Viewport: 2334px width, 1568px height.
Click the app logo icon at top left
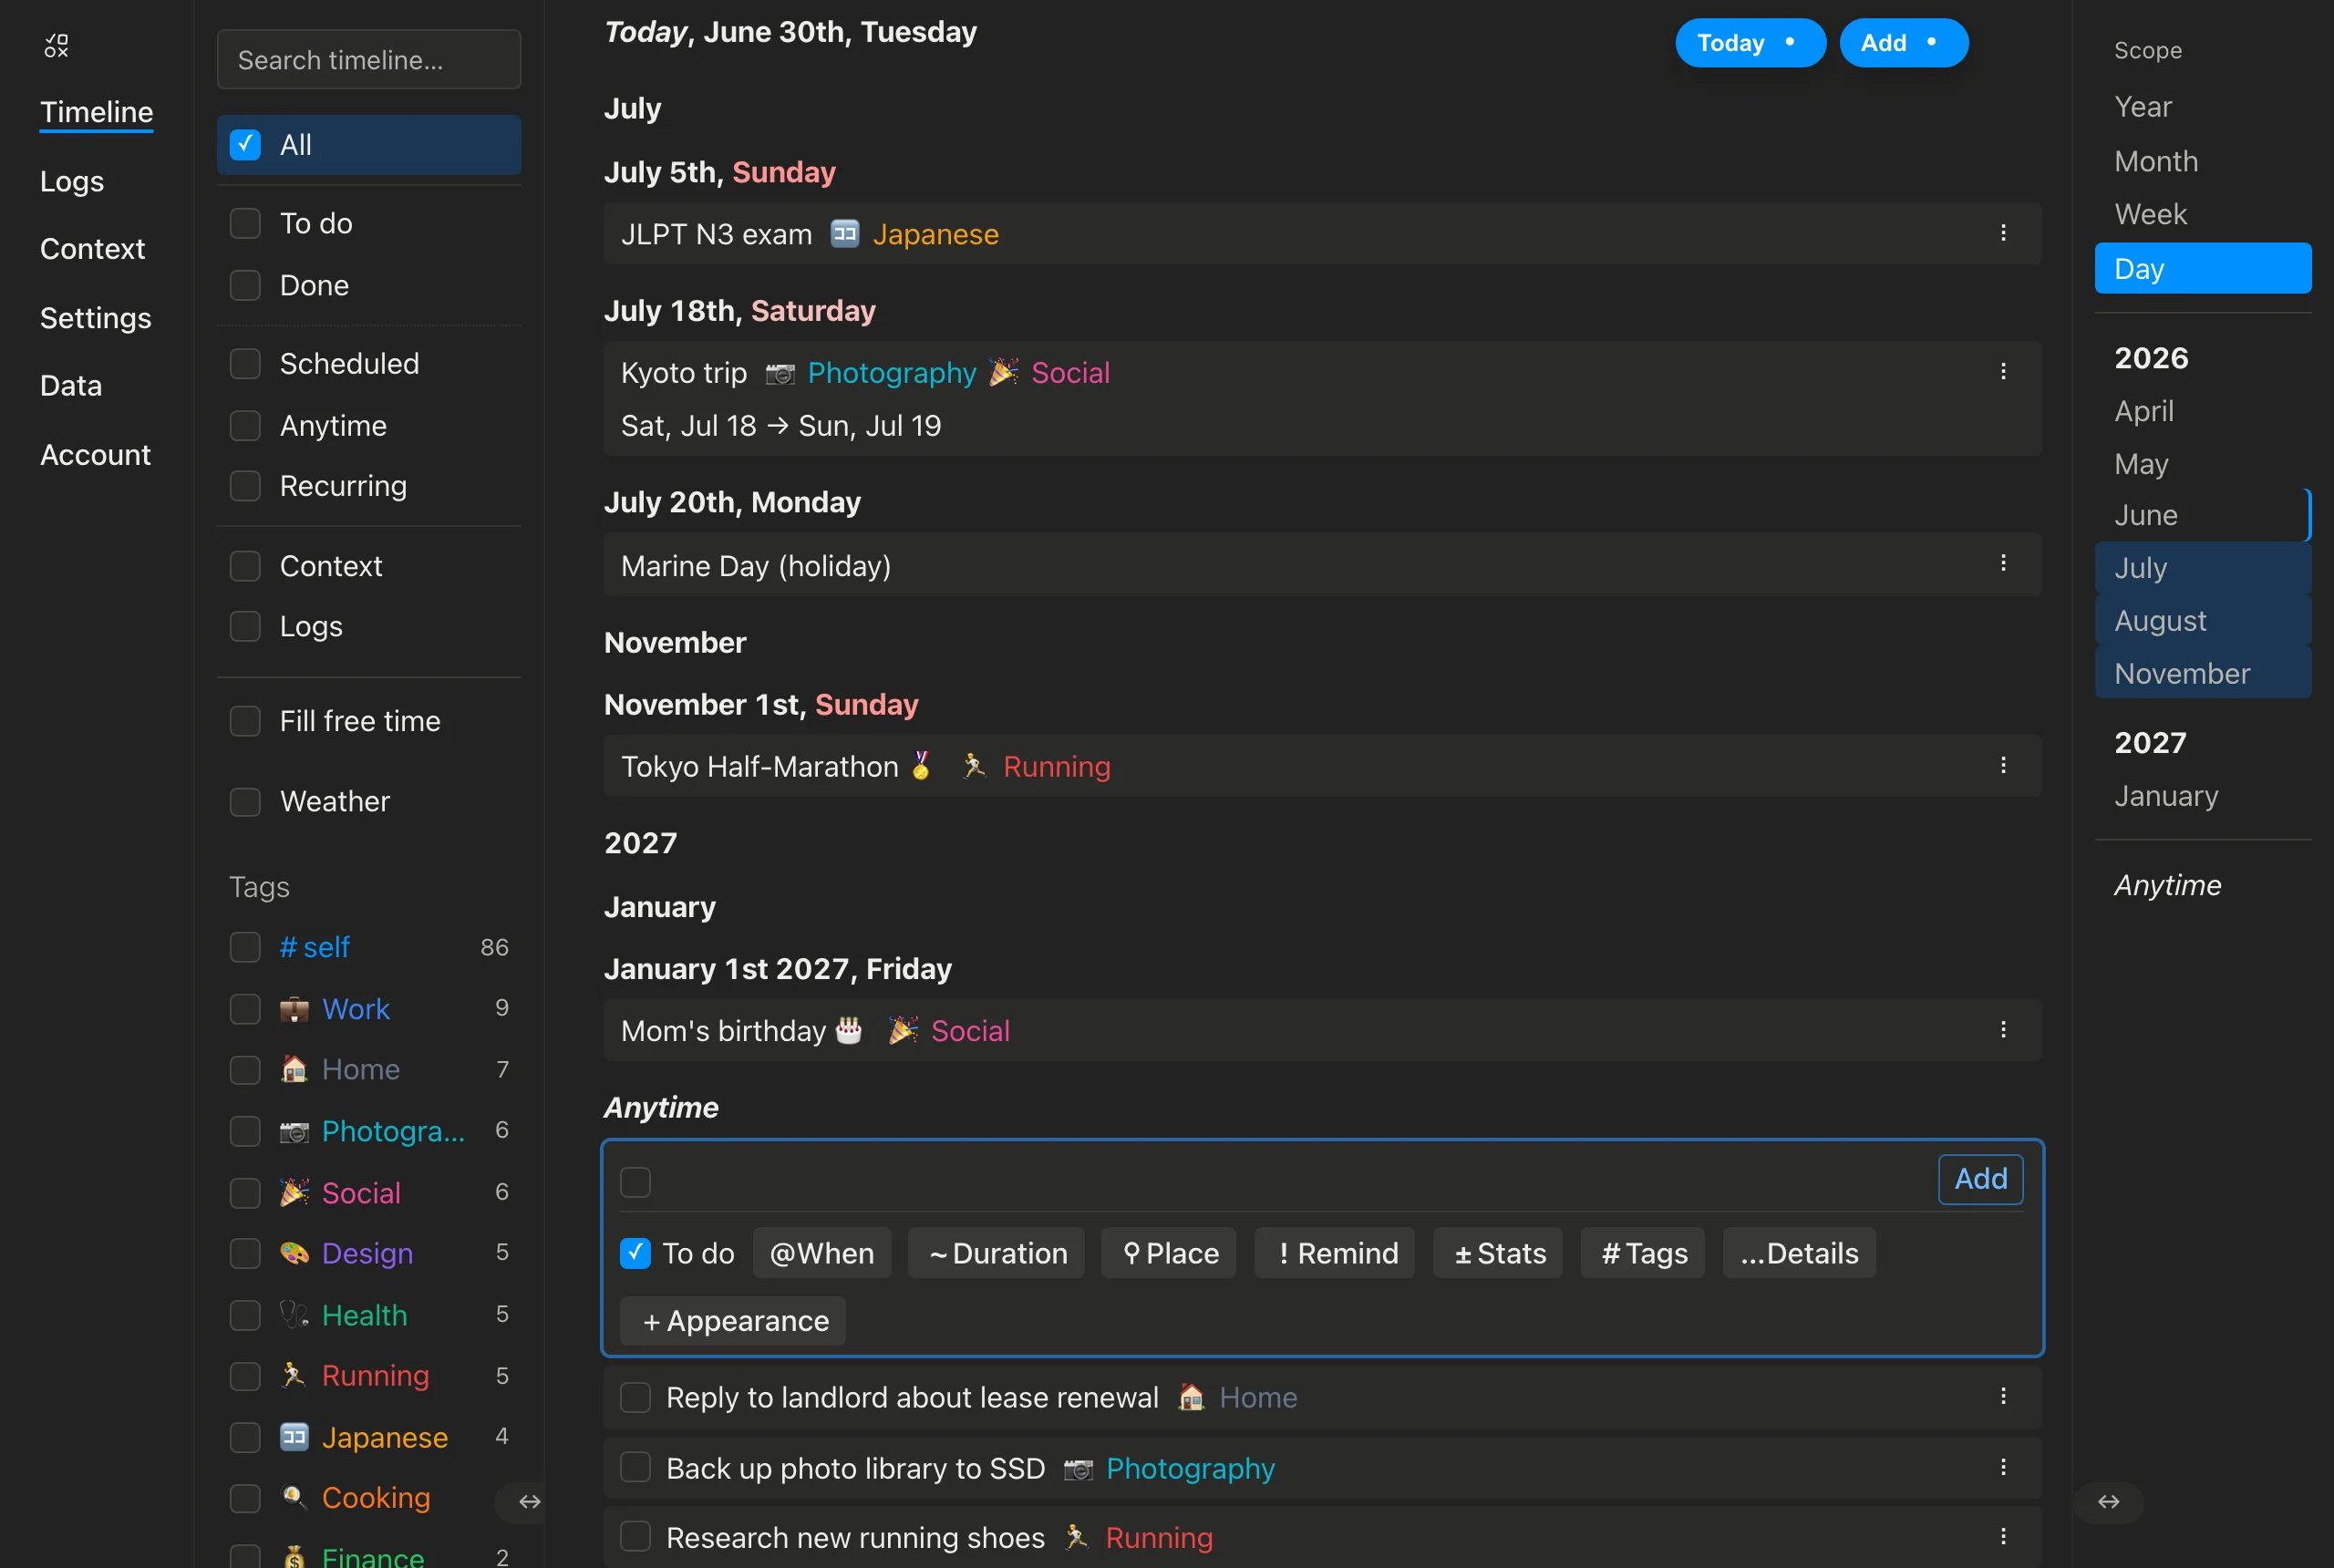pos(56,45)
